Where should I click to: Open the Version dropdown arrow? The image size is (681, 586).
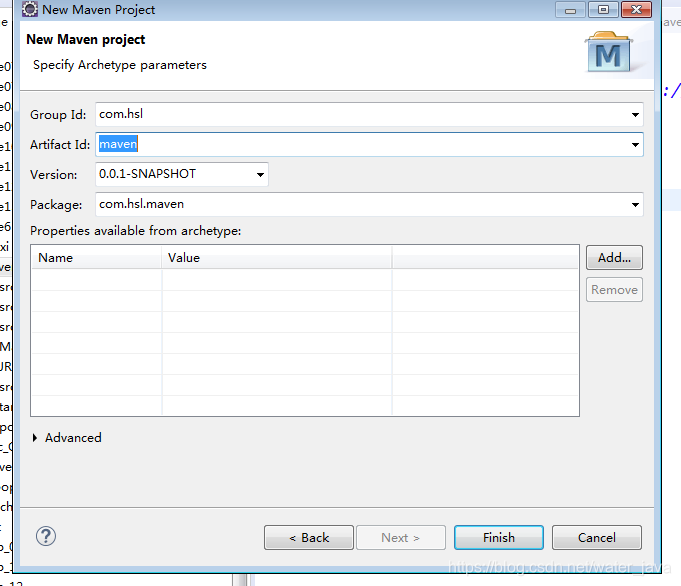260,175
